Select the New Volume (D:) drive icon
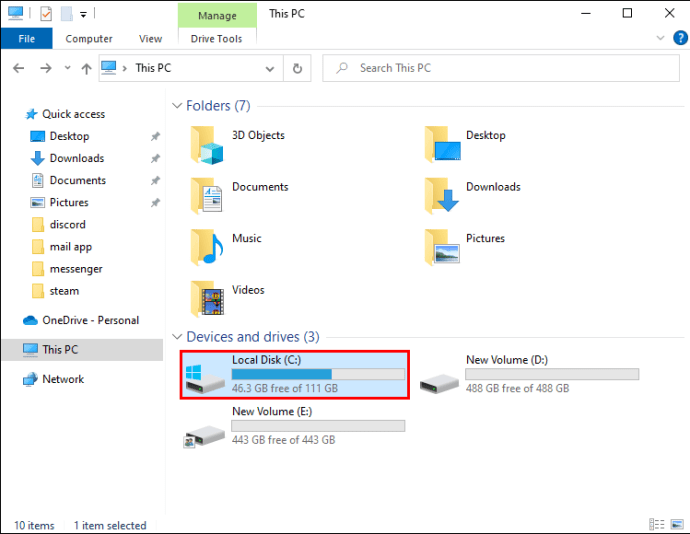 439,383
